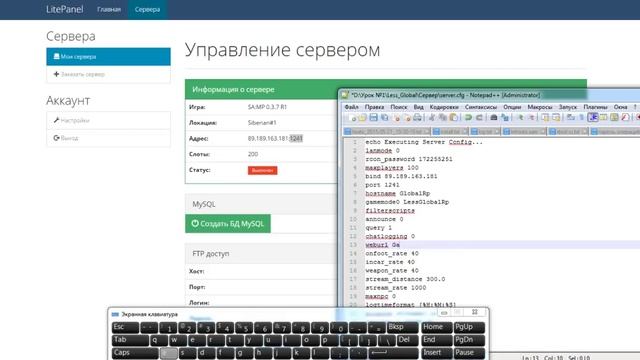The image size is (640, 360).
Task: Click the Esc key on on-screen keyboard
Action: click(125, 327)
